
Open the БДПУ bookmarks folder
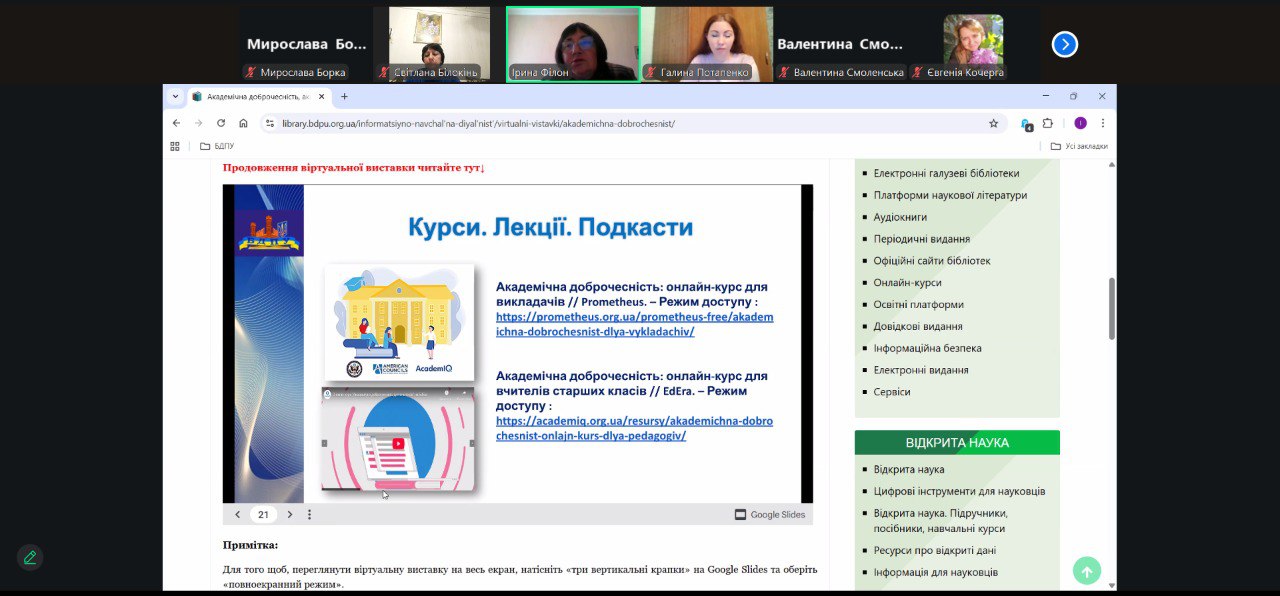click(217, 146)
